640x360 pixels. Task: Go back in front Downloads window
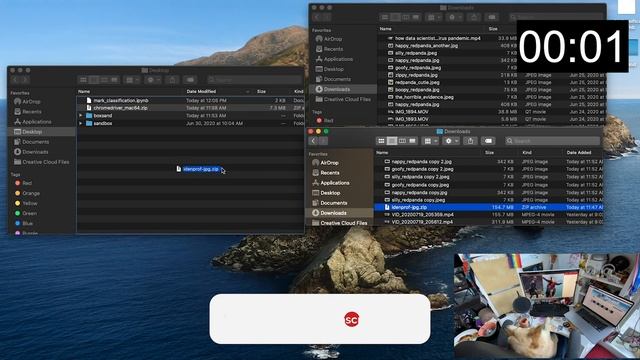(313, 141)
